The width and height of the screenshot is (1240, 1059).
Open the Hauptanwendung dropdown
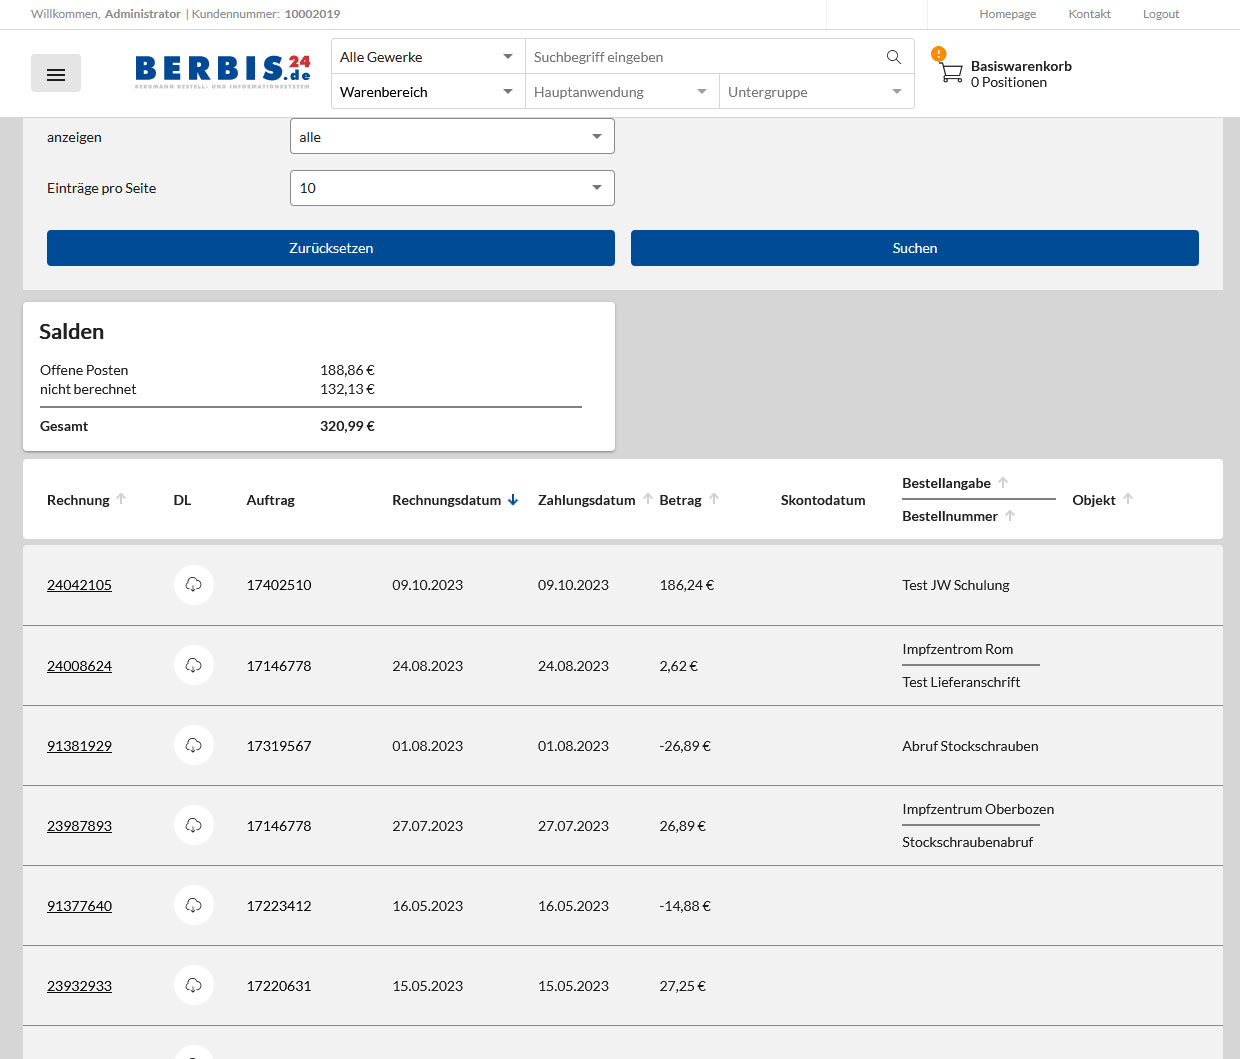pos(622,92)
